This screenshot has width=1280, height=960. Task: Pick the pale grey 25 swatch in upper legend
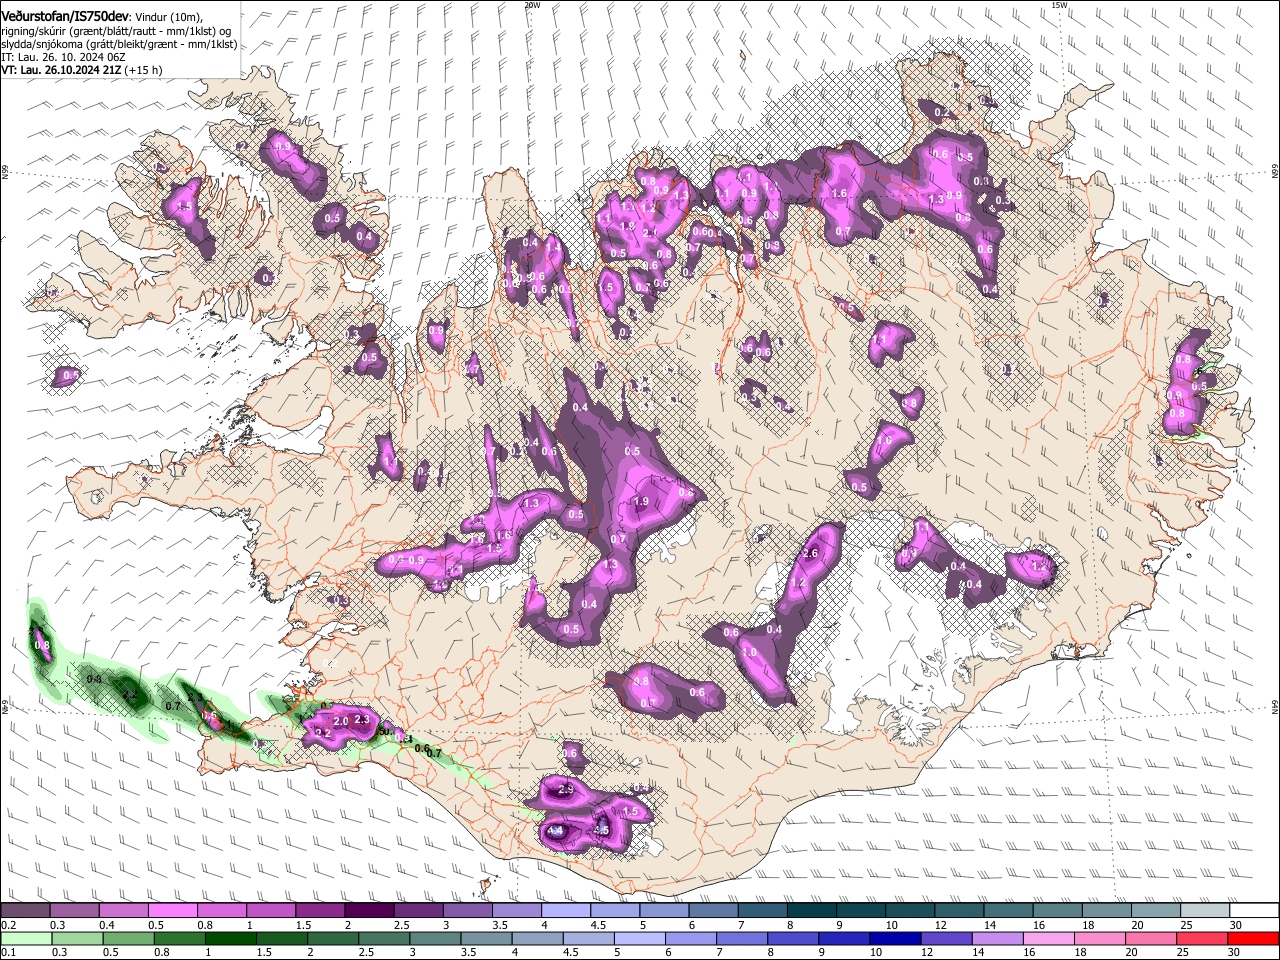(1205, 911)
